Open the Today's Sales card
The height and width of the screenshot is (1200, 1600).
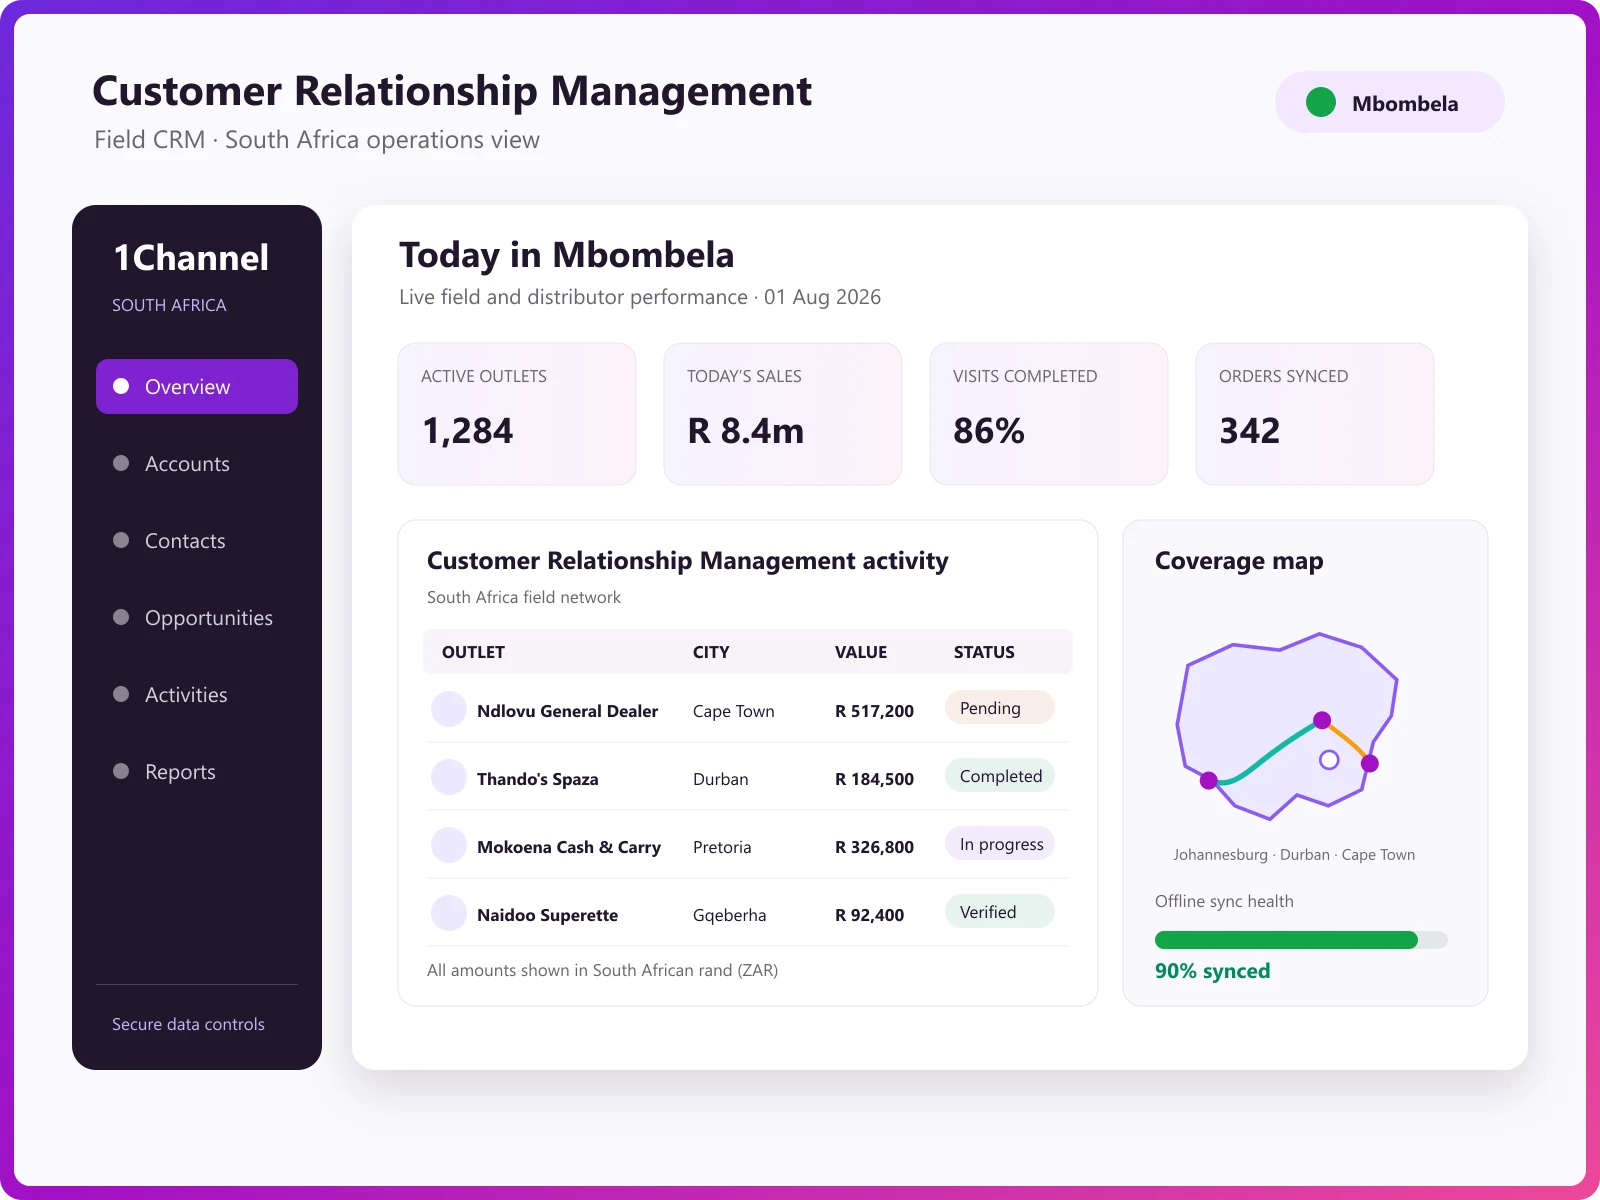(x=783, y=414)
